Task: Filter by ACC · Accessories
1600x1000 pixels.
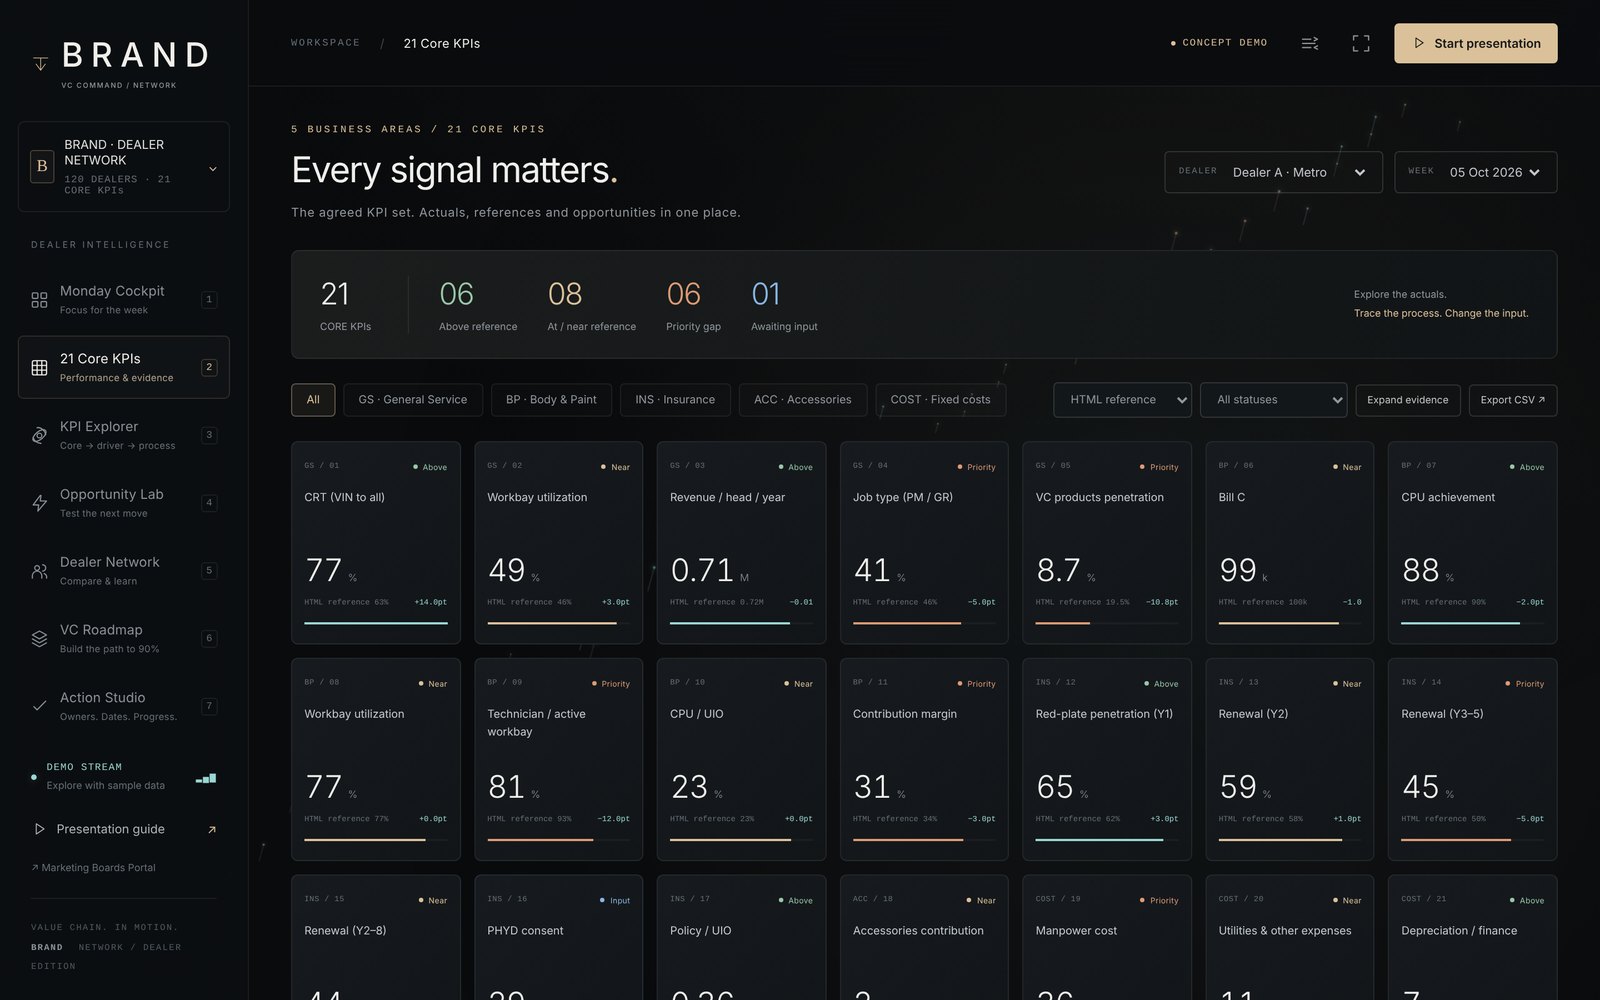Action: pyautogui.click(x=803, y=400)
